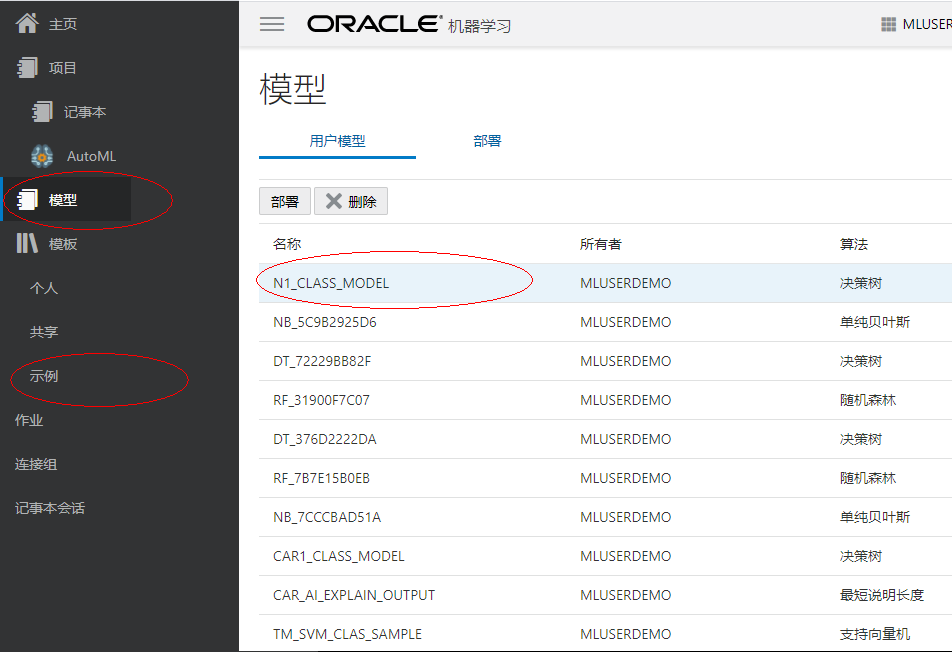Select the CAR_AI_EXPLAIN_OUTPUT row
The width and height of the screenshot is (952, 652).
[605, 595]
